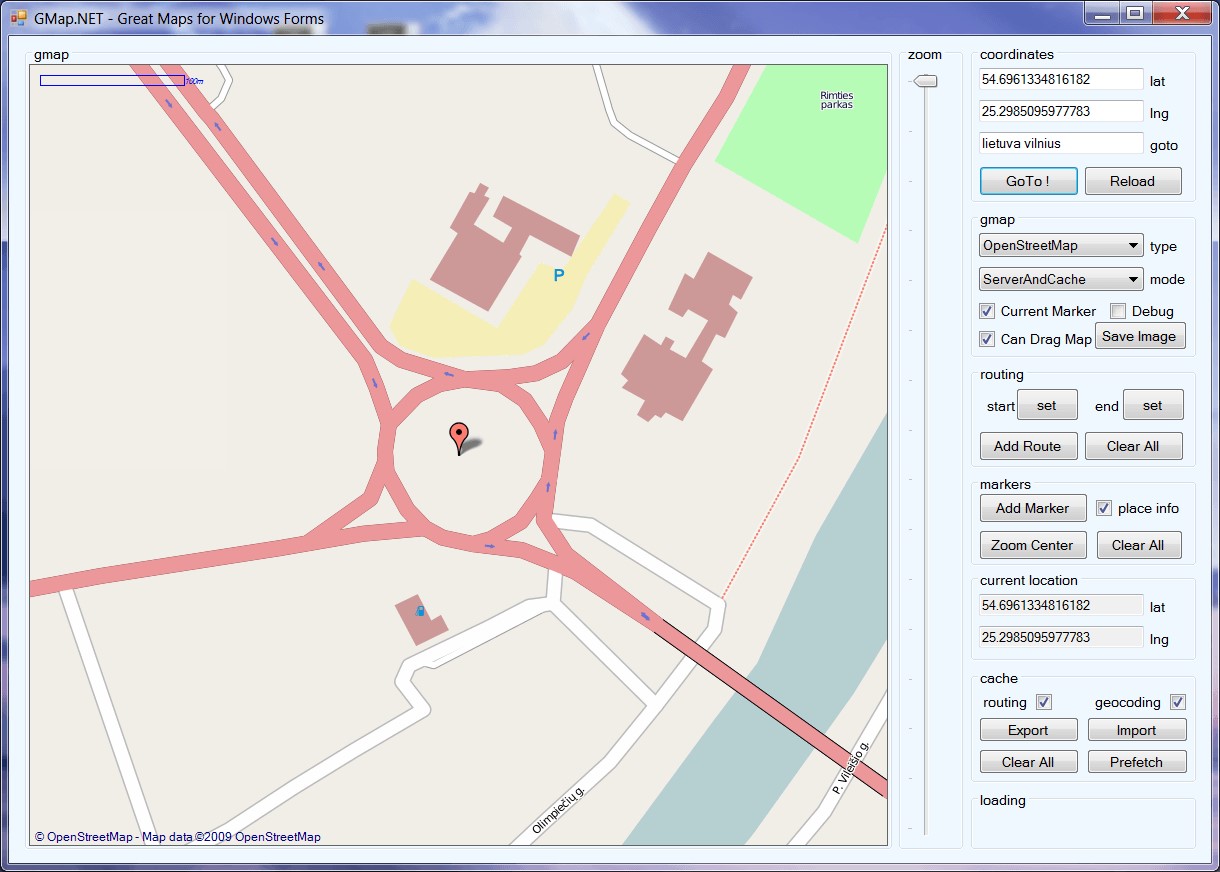Click the Add Route button
The image size is (1220, 872).
pyautogui.click(x=1028, y=446)
